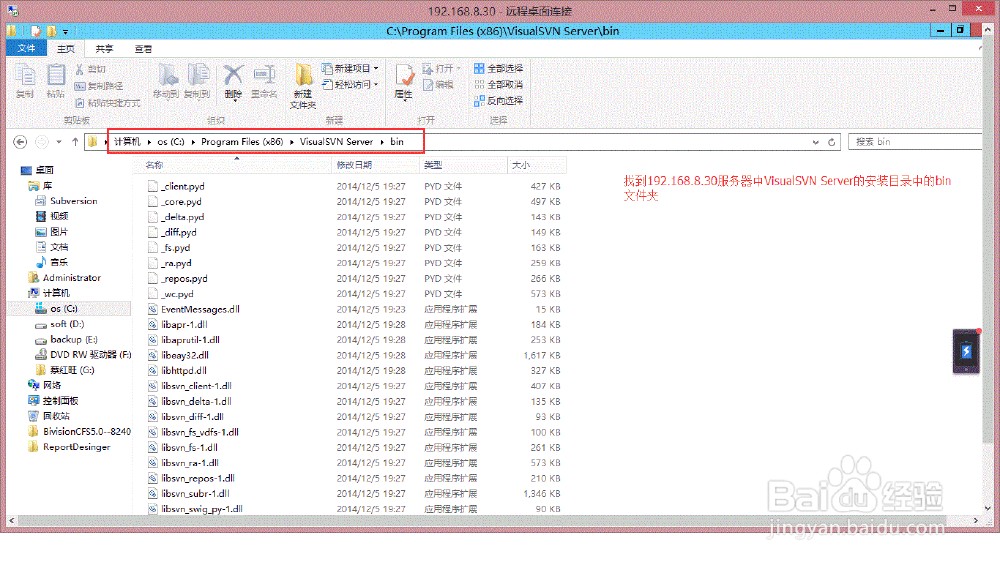Select the _client.pyd file
This screenshot has height=562, width=1000.
coord(176,186)
